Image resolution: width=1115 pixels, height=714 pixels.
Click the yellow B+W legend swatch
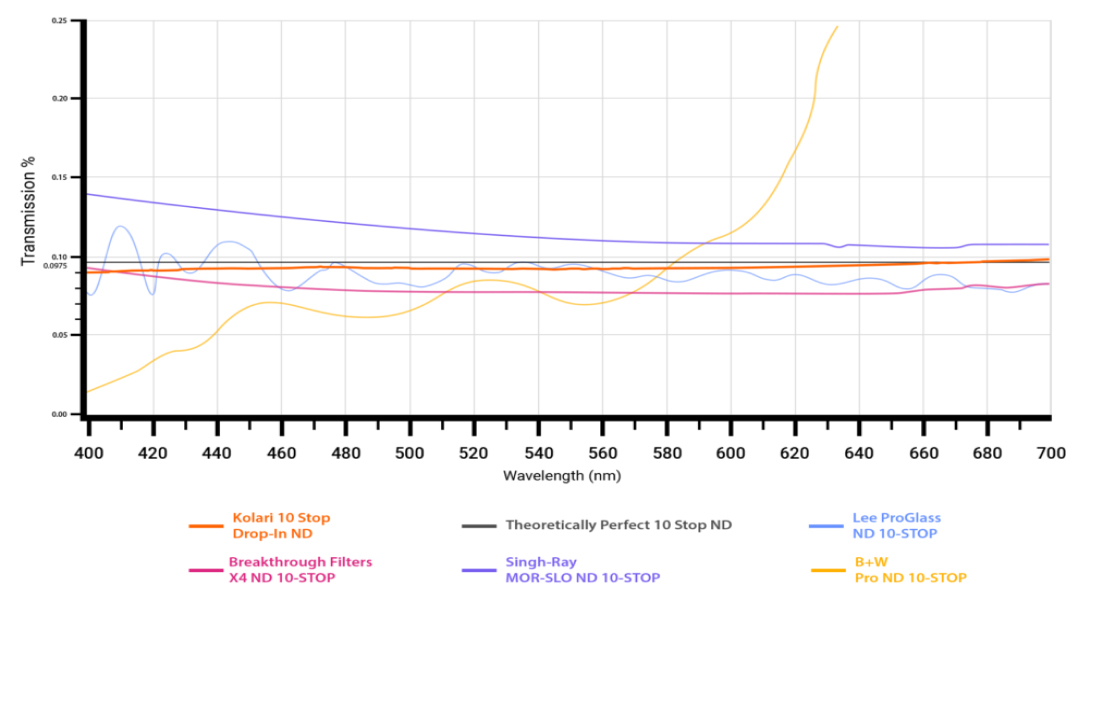[x=825, y=570]
